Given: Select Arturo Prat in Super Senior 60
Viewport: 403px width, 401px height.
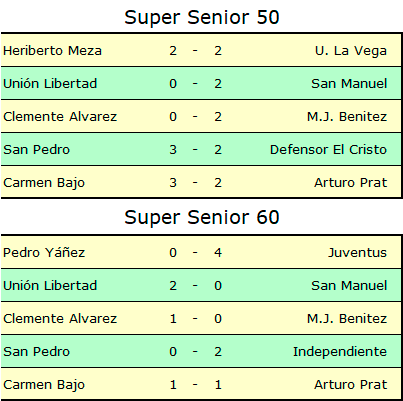Looking at the screenshot, I should click(350, 385).
